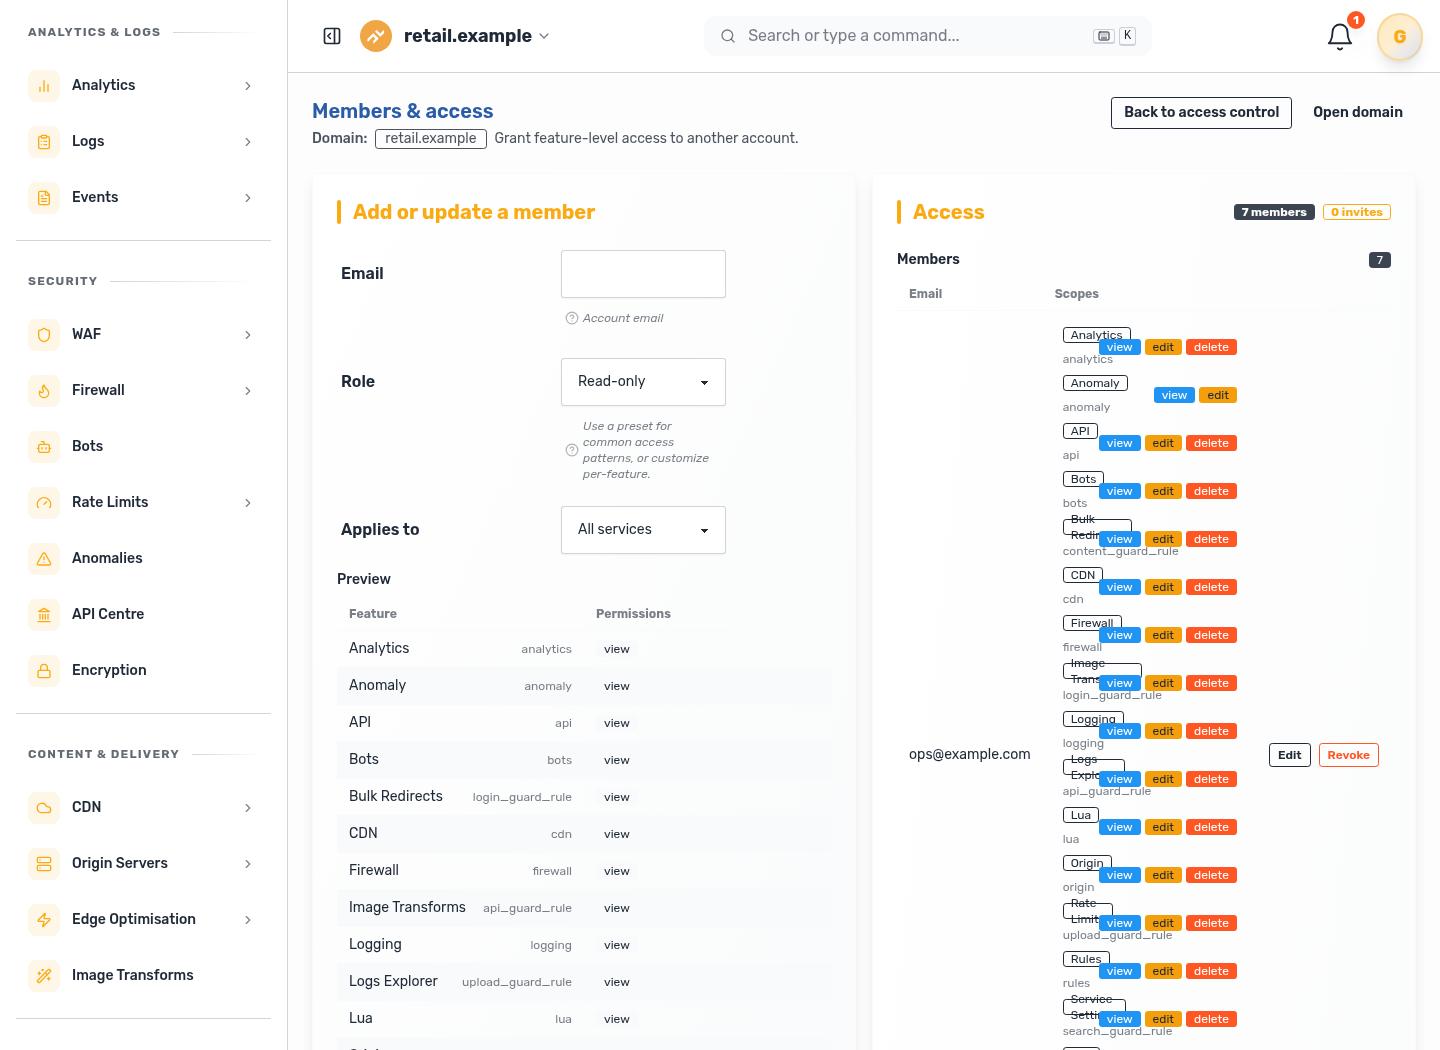This screenshot has height=1050, width=1440.
Task: Open Edge Optimisation lightning icon
Action: (x=44, y=919)
